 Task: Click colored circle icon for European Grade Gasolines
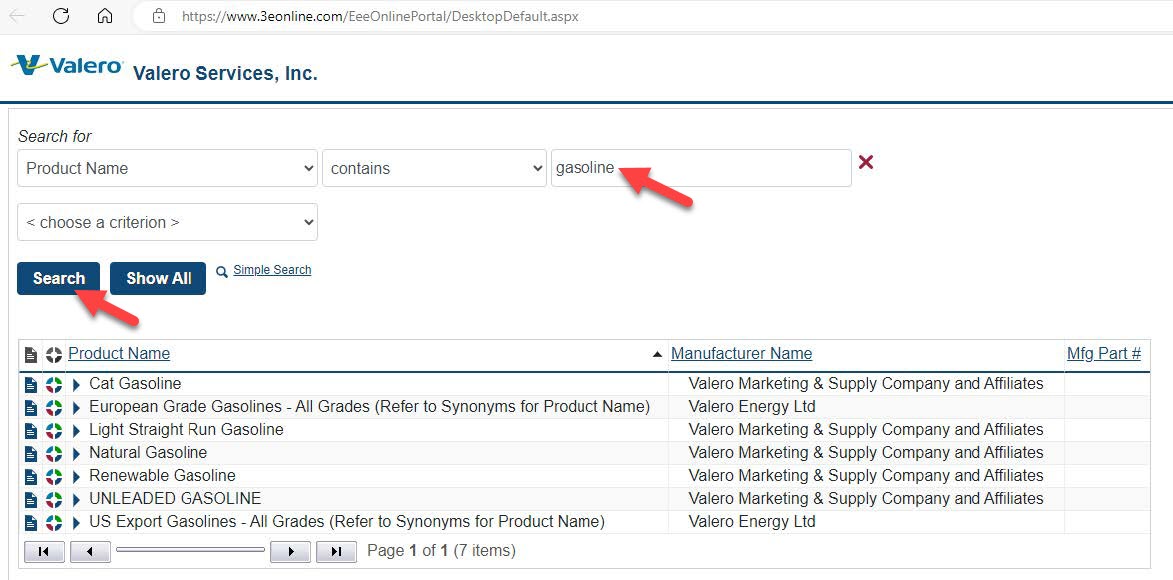(x=54, y=408)
